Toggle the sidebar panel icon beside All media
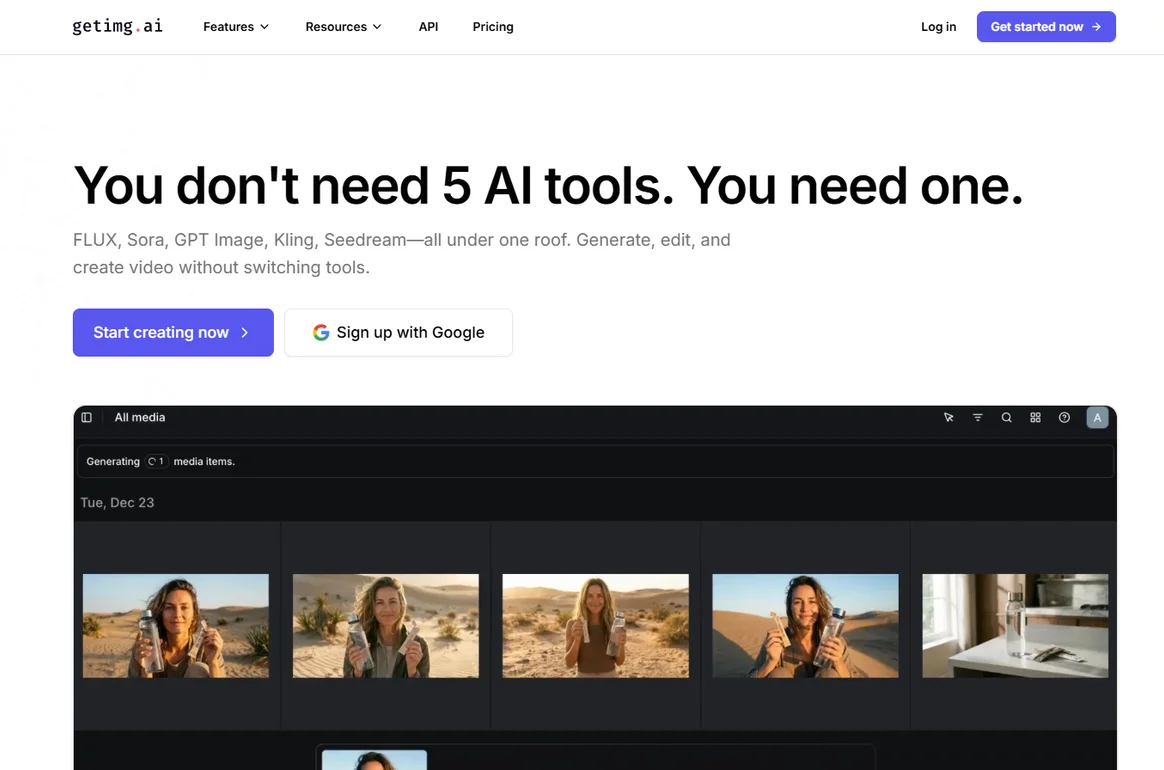 [87, 418]
